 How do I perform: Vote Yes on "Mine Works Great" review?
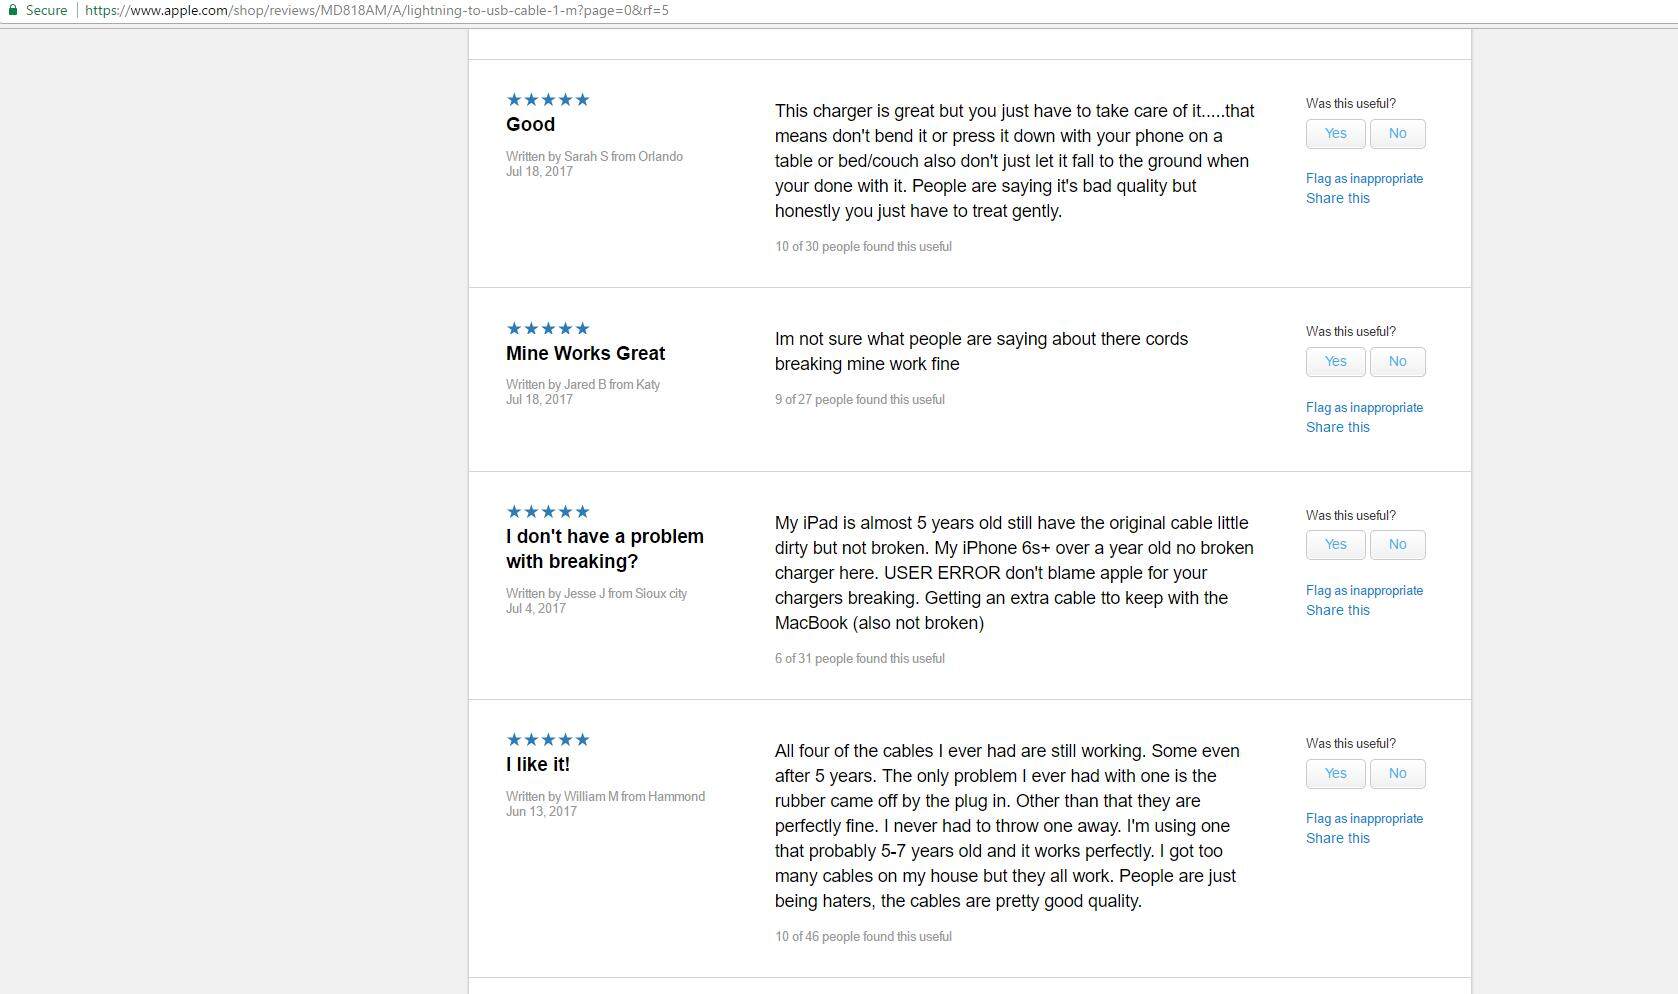click(x=1335, y=362)
